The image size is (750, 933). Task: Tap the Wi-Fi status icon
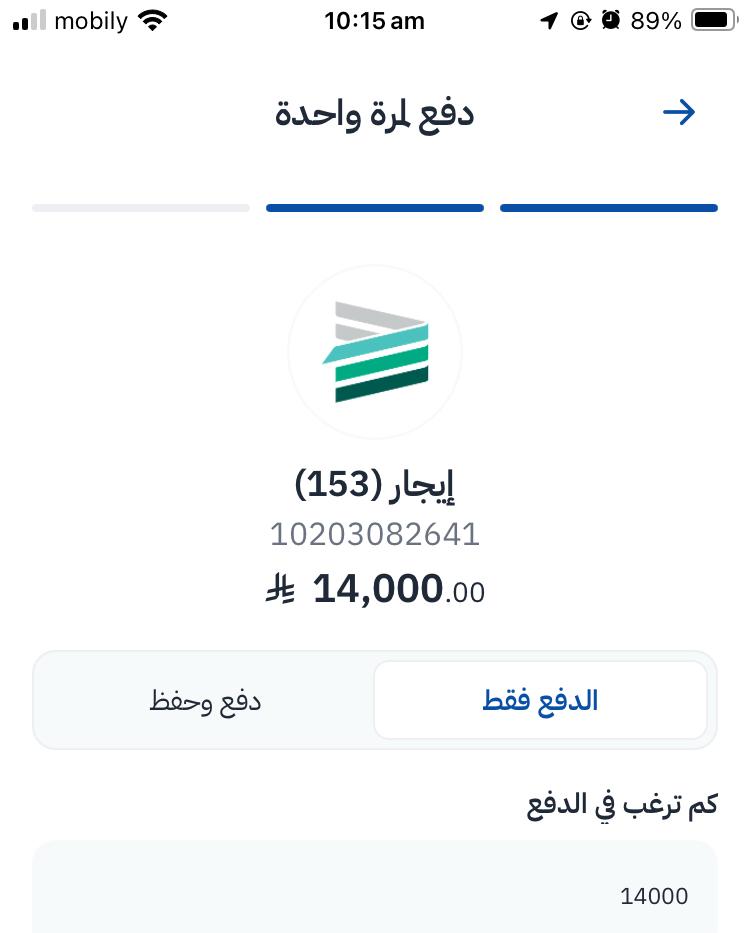(x=153, y=21)
